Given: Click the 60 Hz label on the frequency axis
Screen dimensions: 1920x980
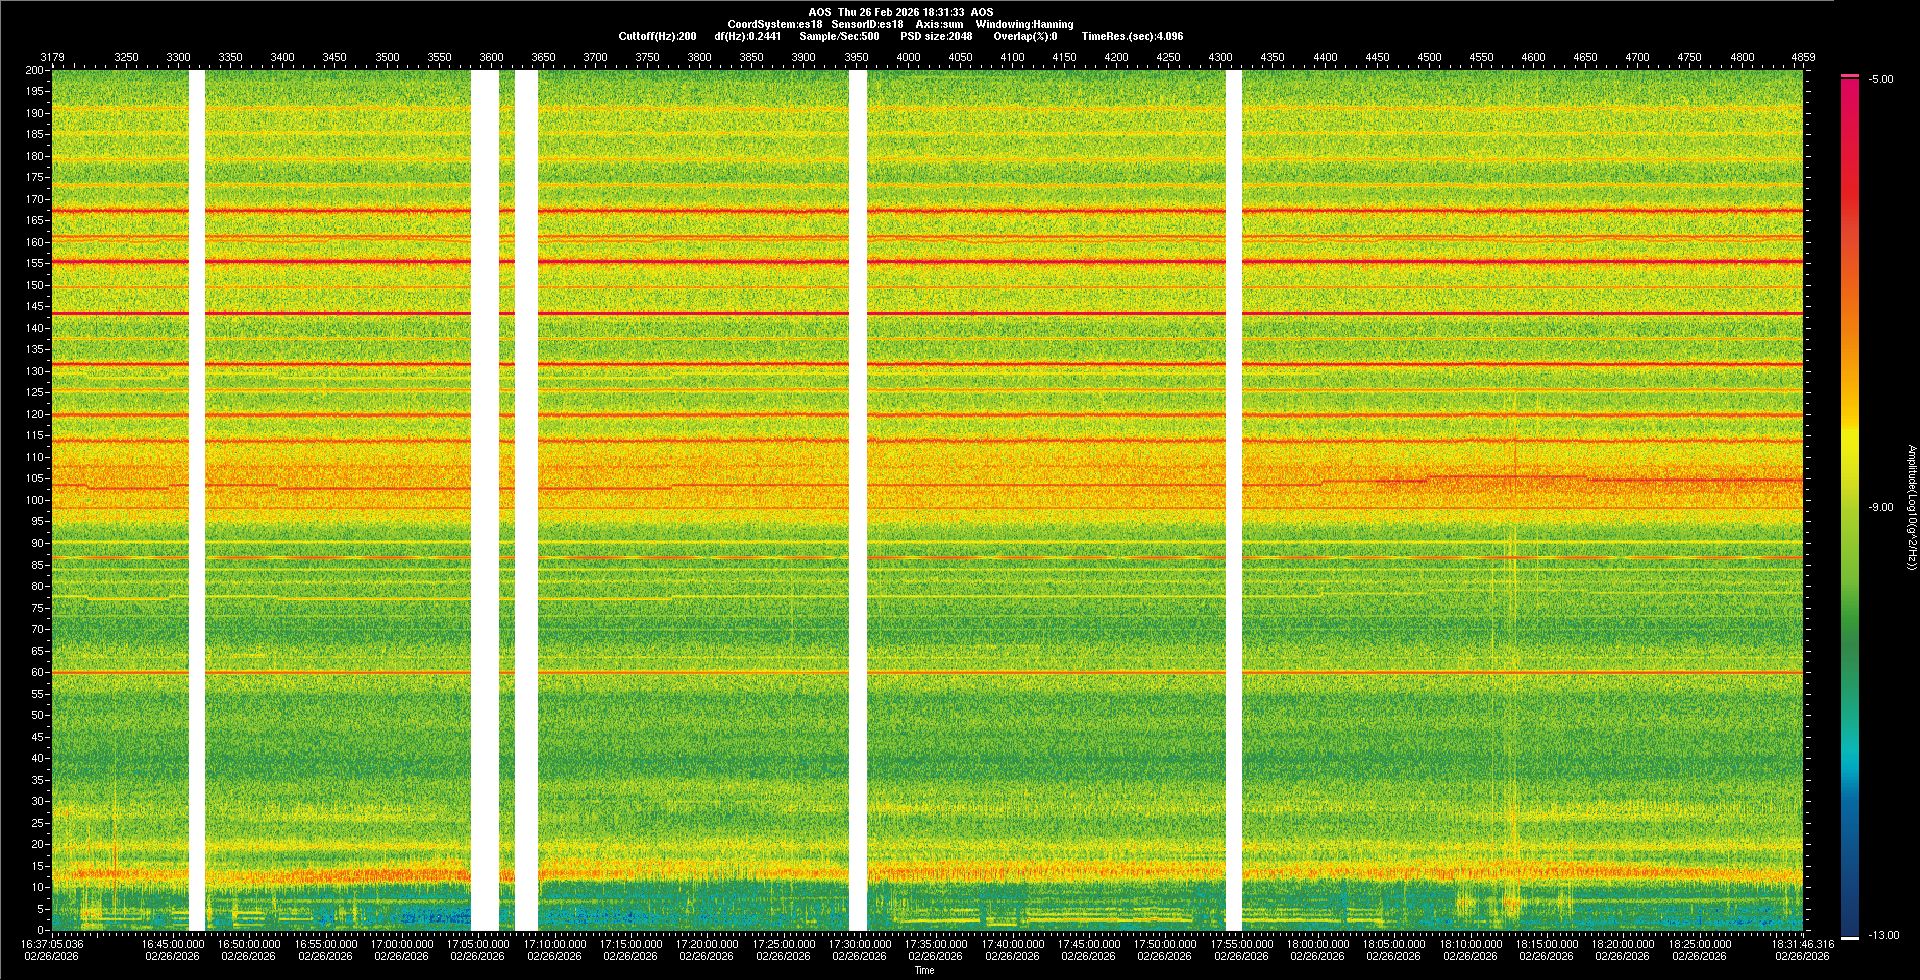Looking at the screenshot, I should point(37,672).
